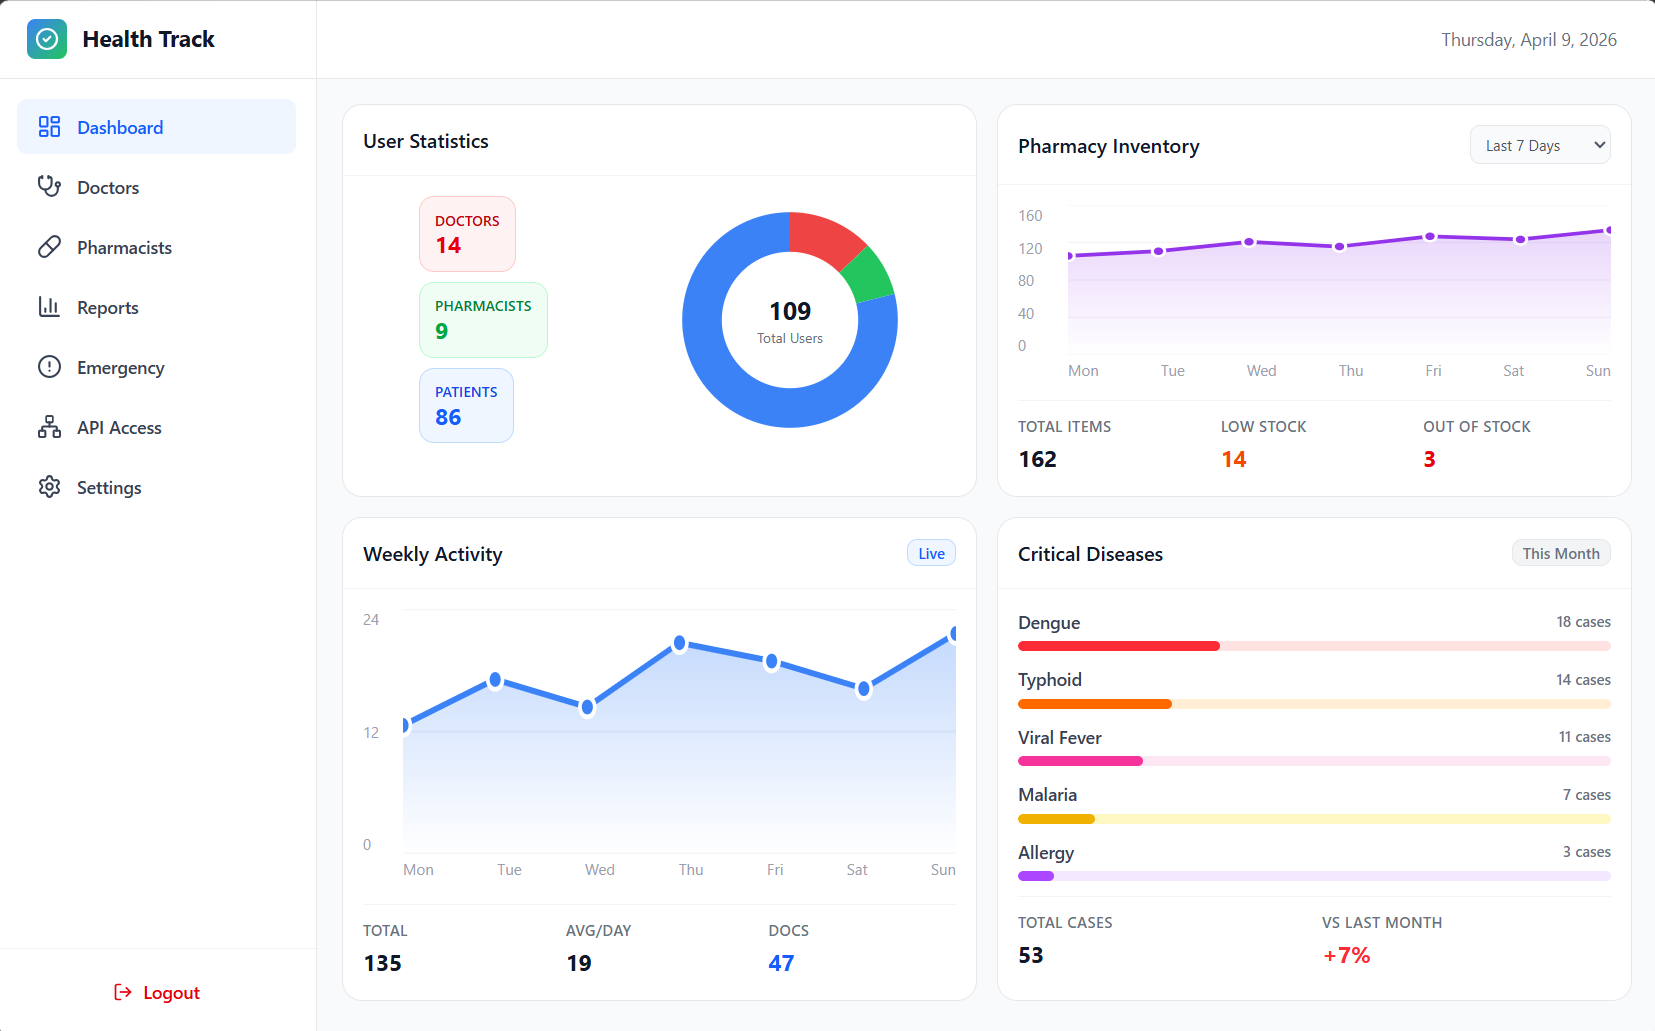Click the This Month badge
The image size is (1655, 1031).
click(1560, 554)
